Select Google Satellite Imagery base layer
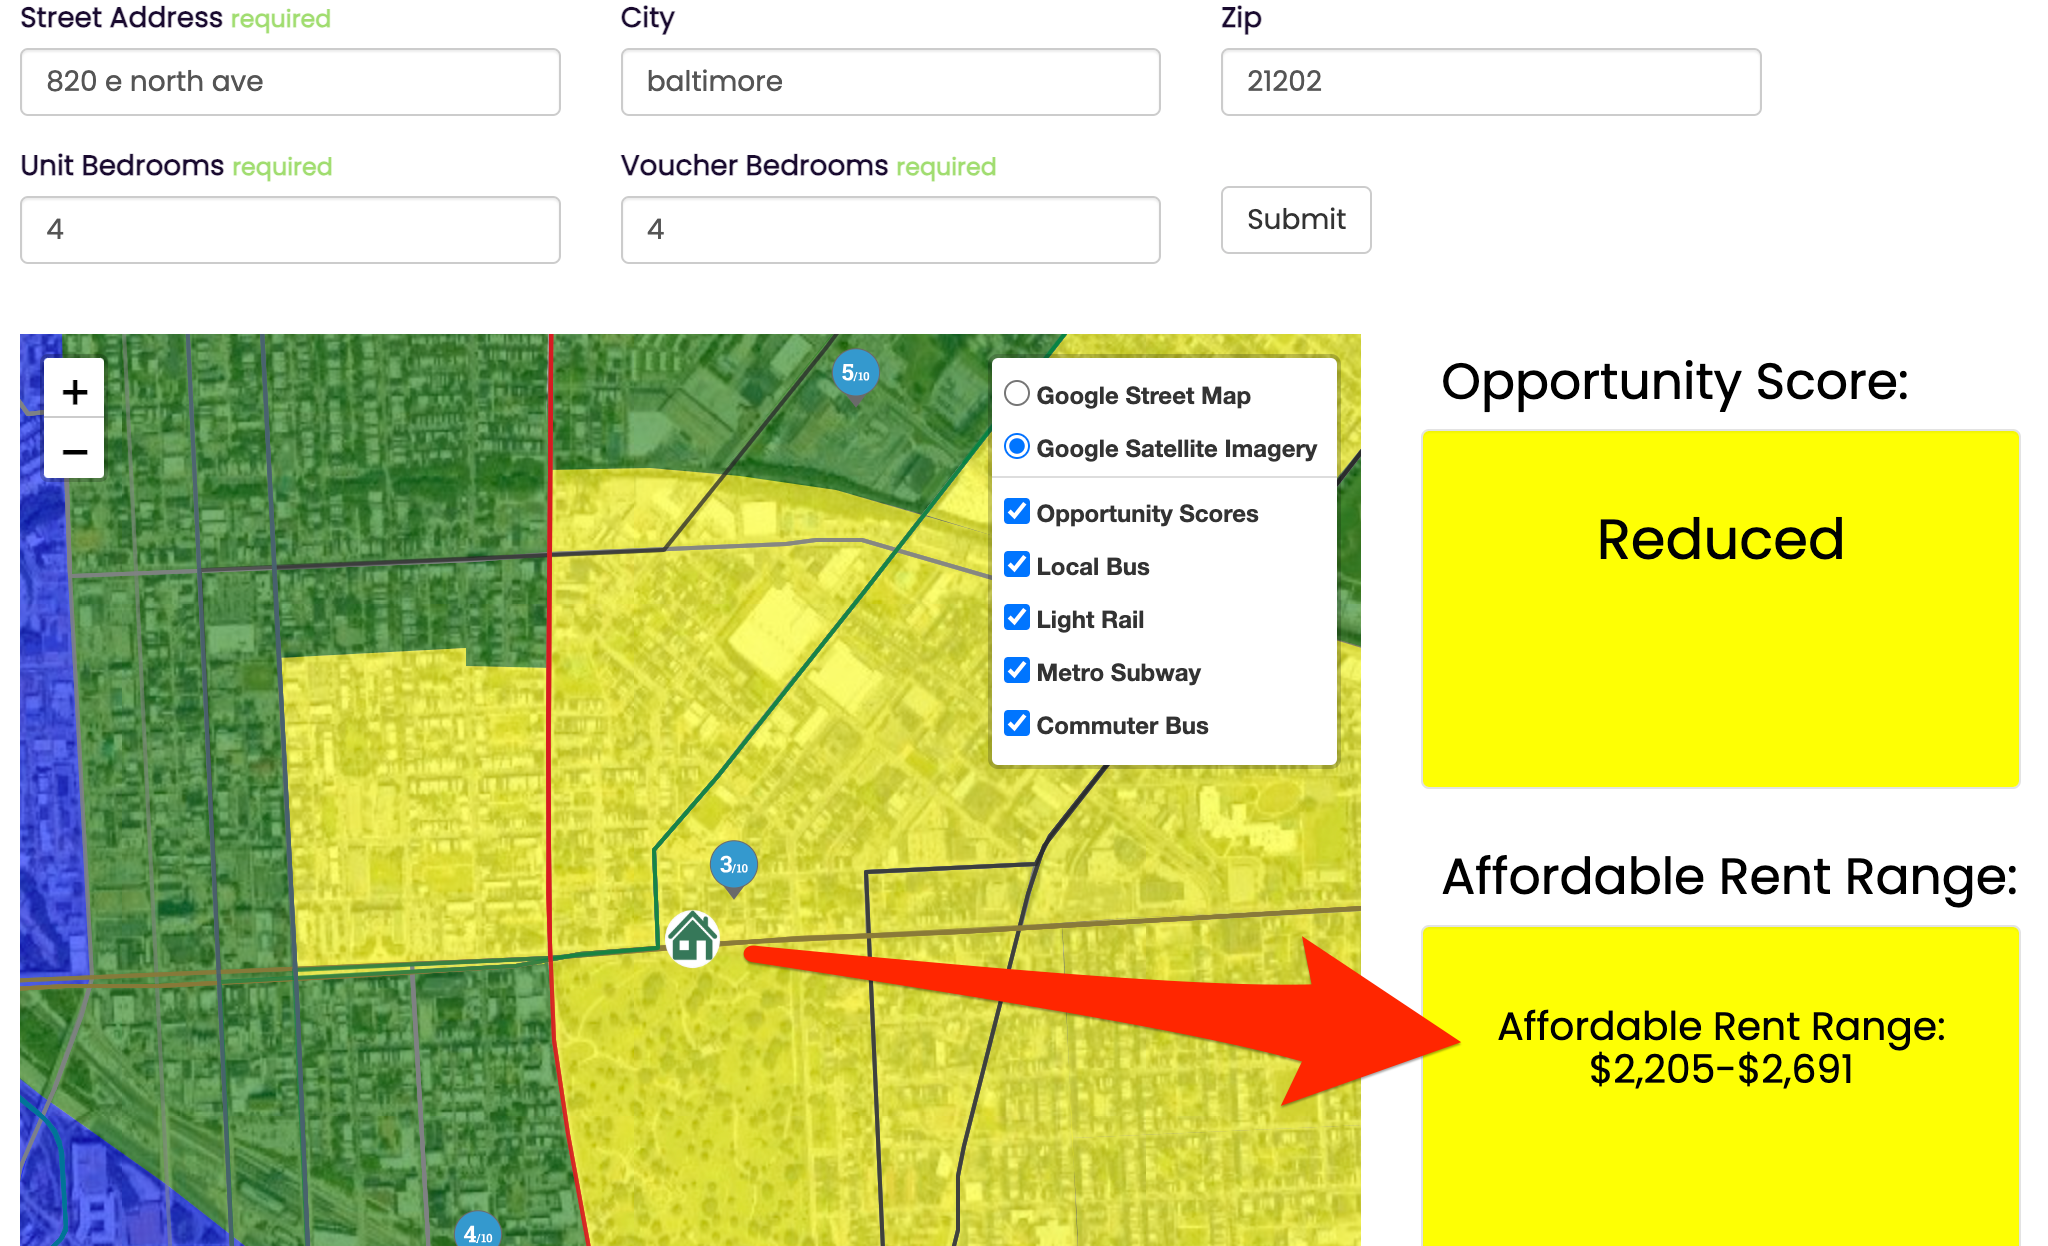2048x1246 pixels. [1017, 447]
